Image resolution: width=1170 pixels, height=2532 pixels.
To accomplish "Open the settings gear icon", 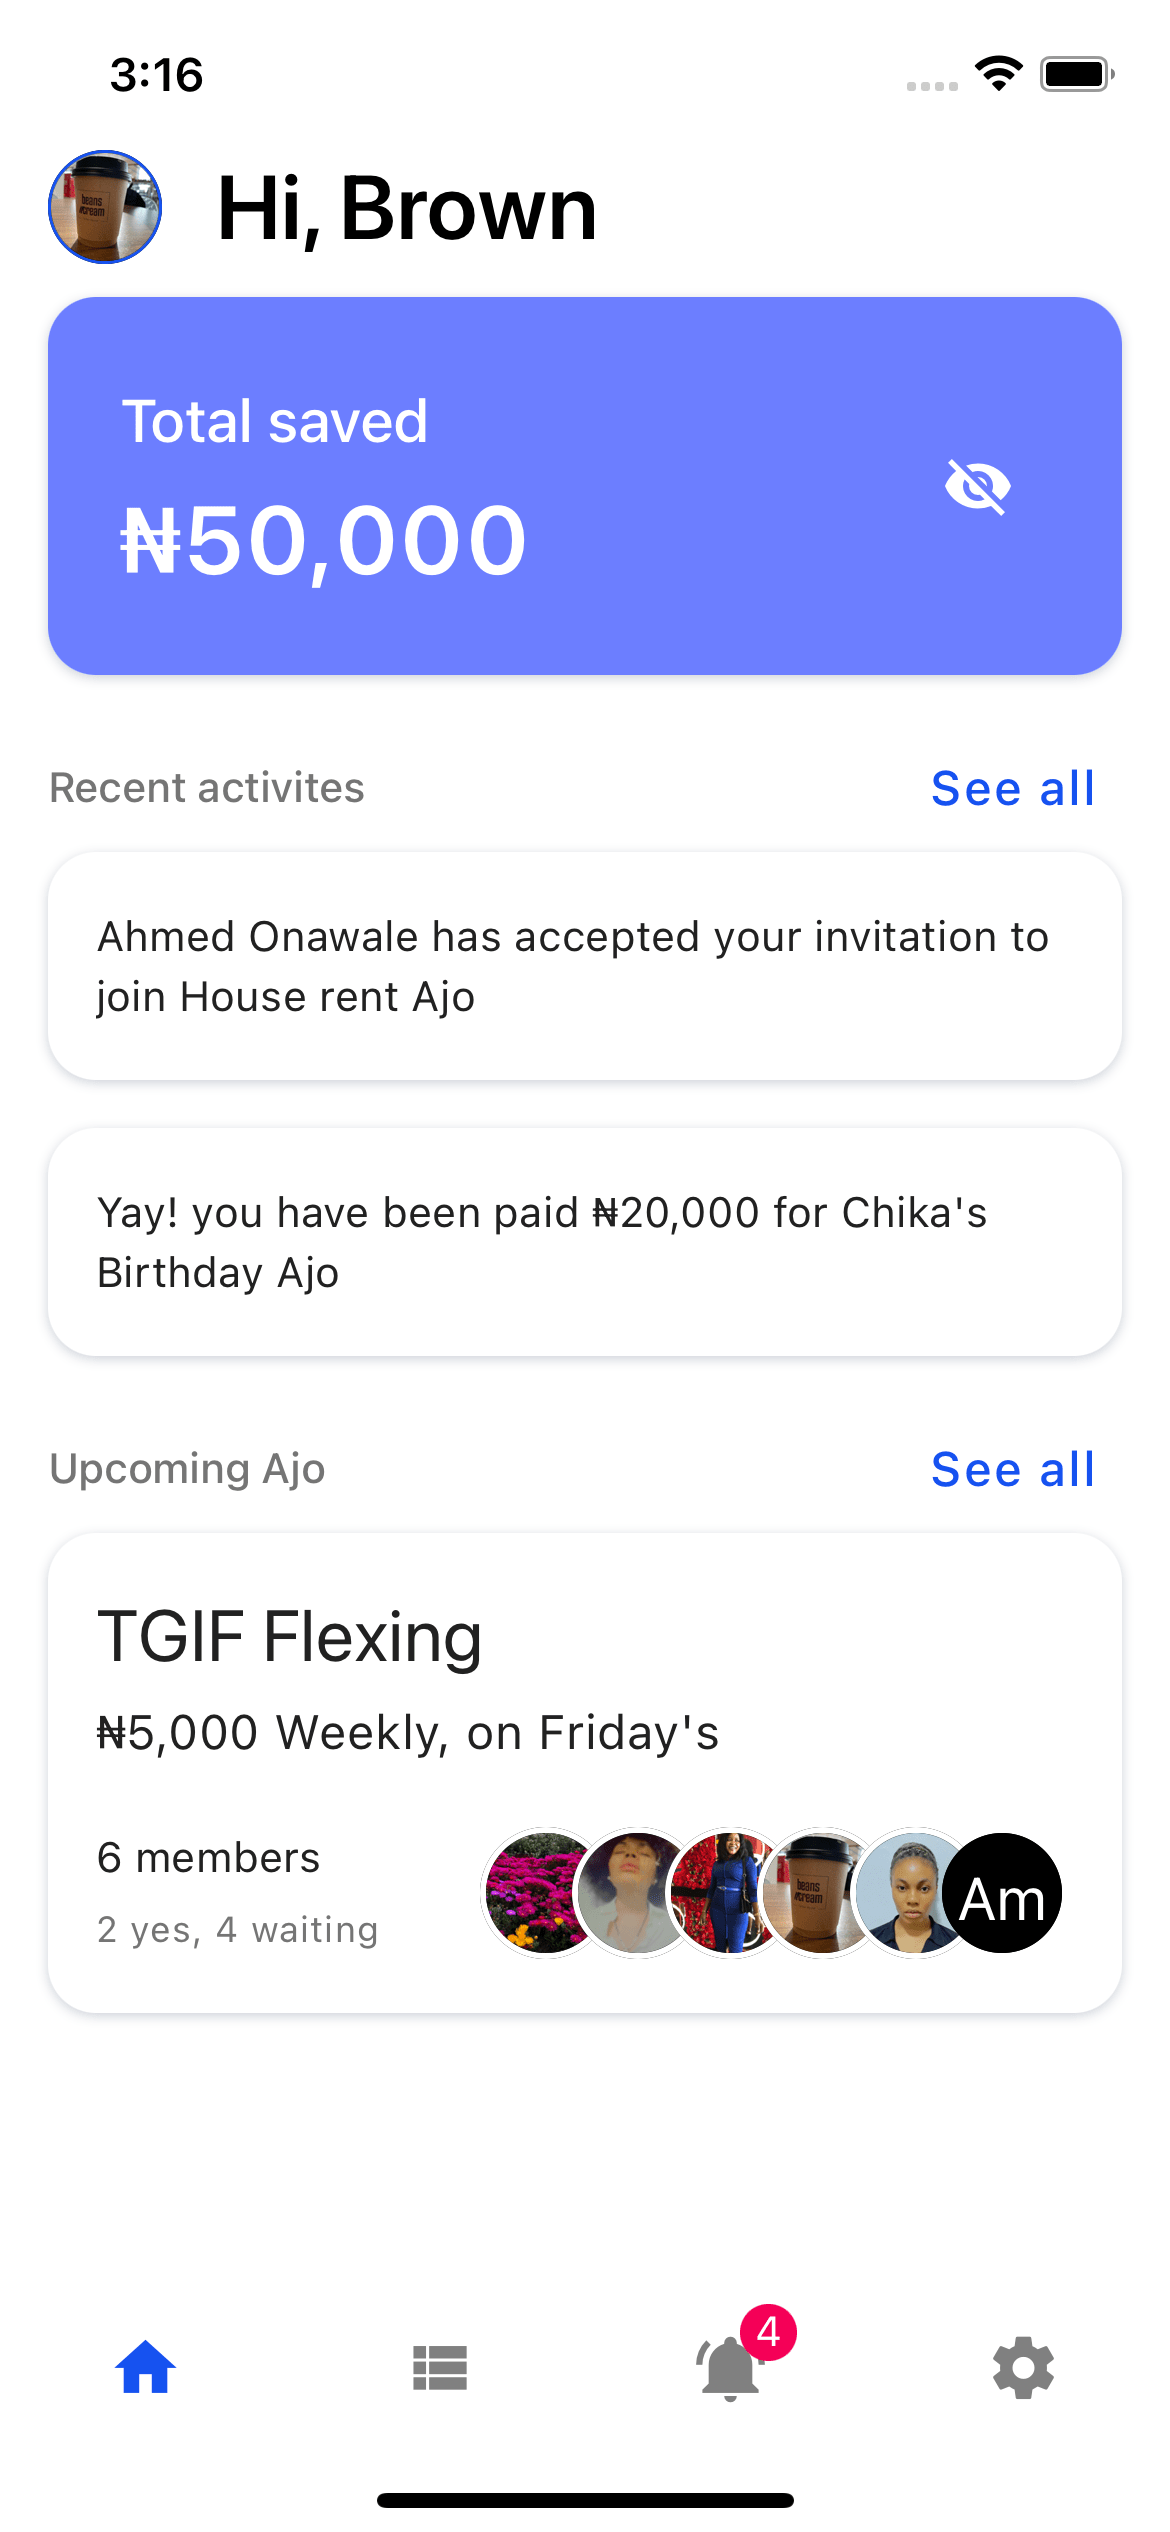I will pyautogui.click(x=1023, y=2368).
